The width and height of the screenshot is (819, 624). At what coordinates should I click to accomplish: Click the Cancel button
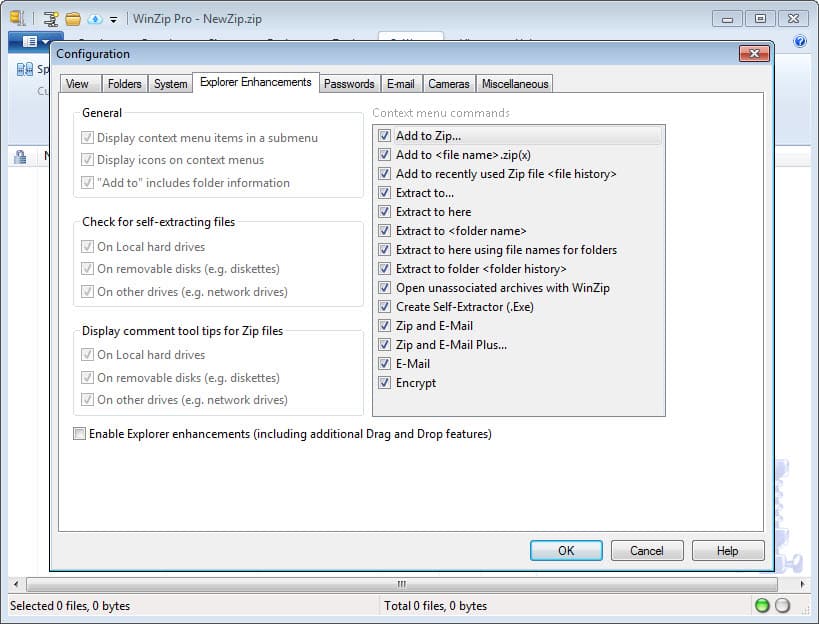tap(647, 550)
